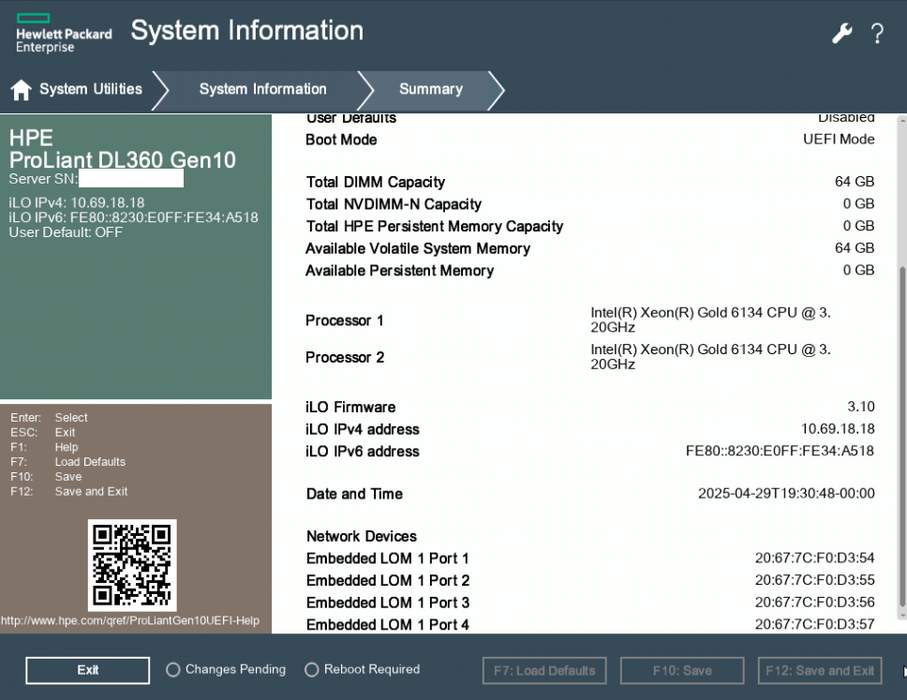Click MAC address 20:67:7C:F0:D3:54

[x=814, y=558]
